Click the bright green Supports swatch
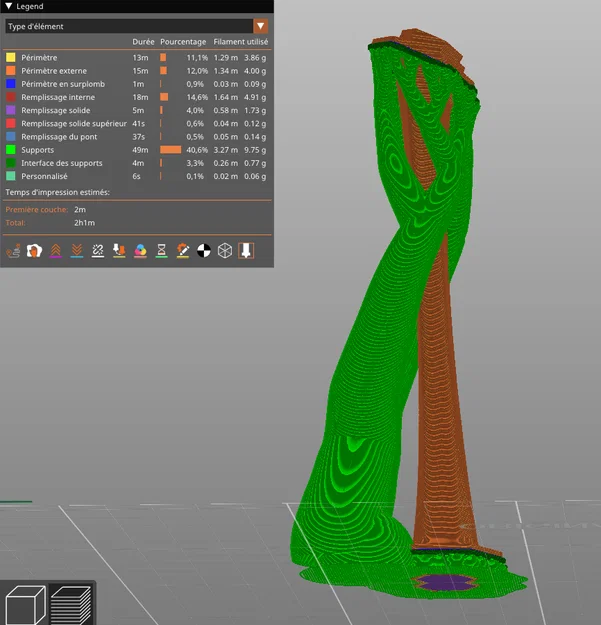Screen dimensions: 601x625 [11, 150]
